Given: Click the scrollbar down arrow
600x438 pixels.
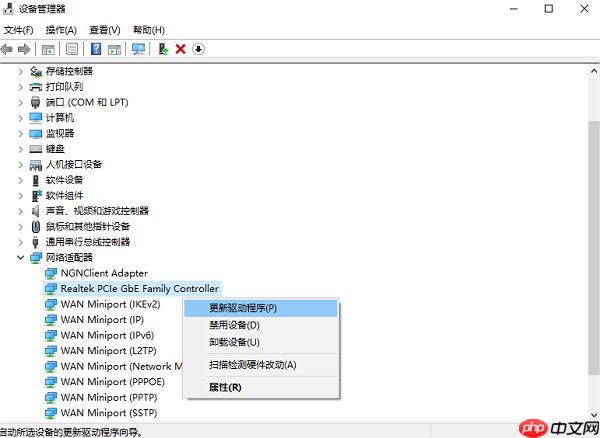Looking at the screenshot, I should coord(594,415).
